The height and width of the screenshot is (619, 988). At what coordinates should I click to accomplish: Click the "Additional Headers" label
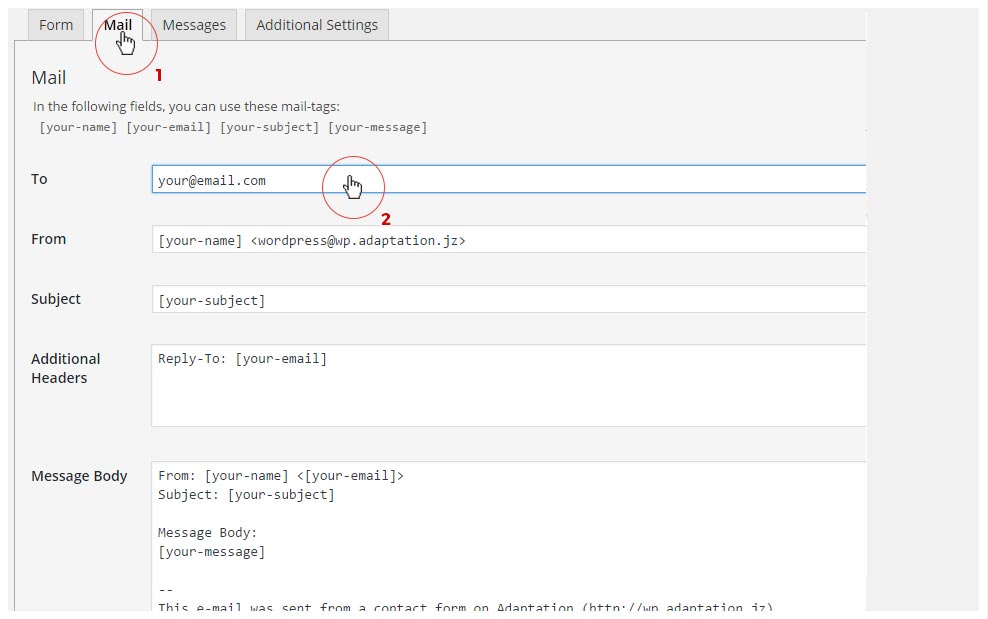(65, 368)
